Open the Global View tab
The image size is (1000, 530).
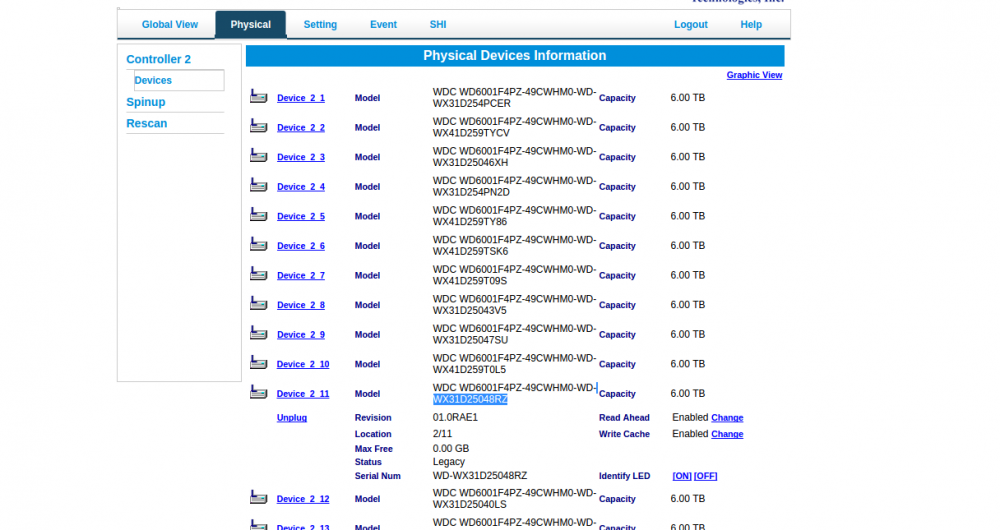coord(170,24)
